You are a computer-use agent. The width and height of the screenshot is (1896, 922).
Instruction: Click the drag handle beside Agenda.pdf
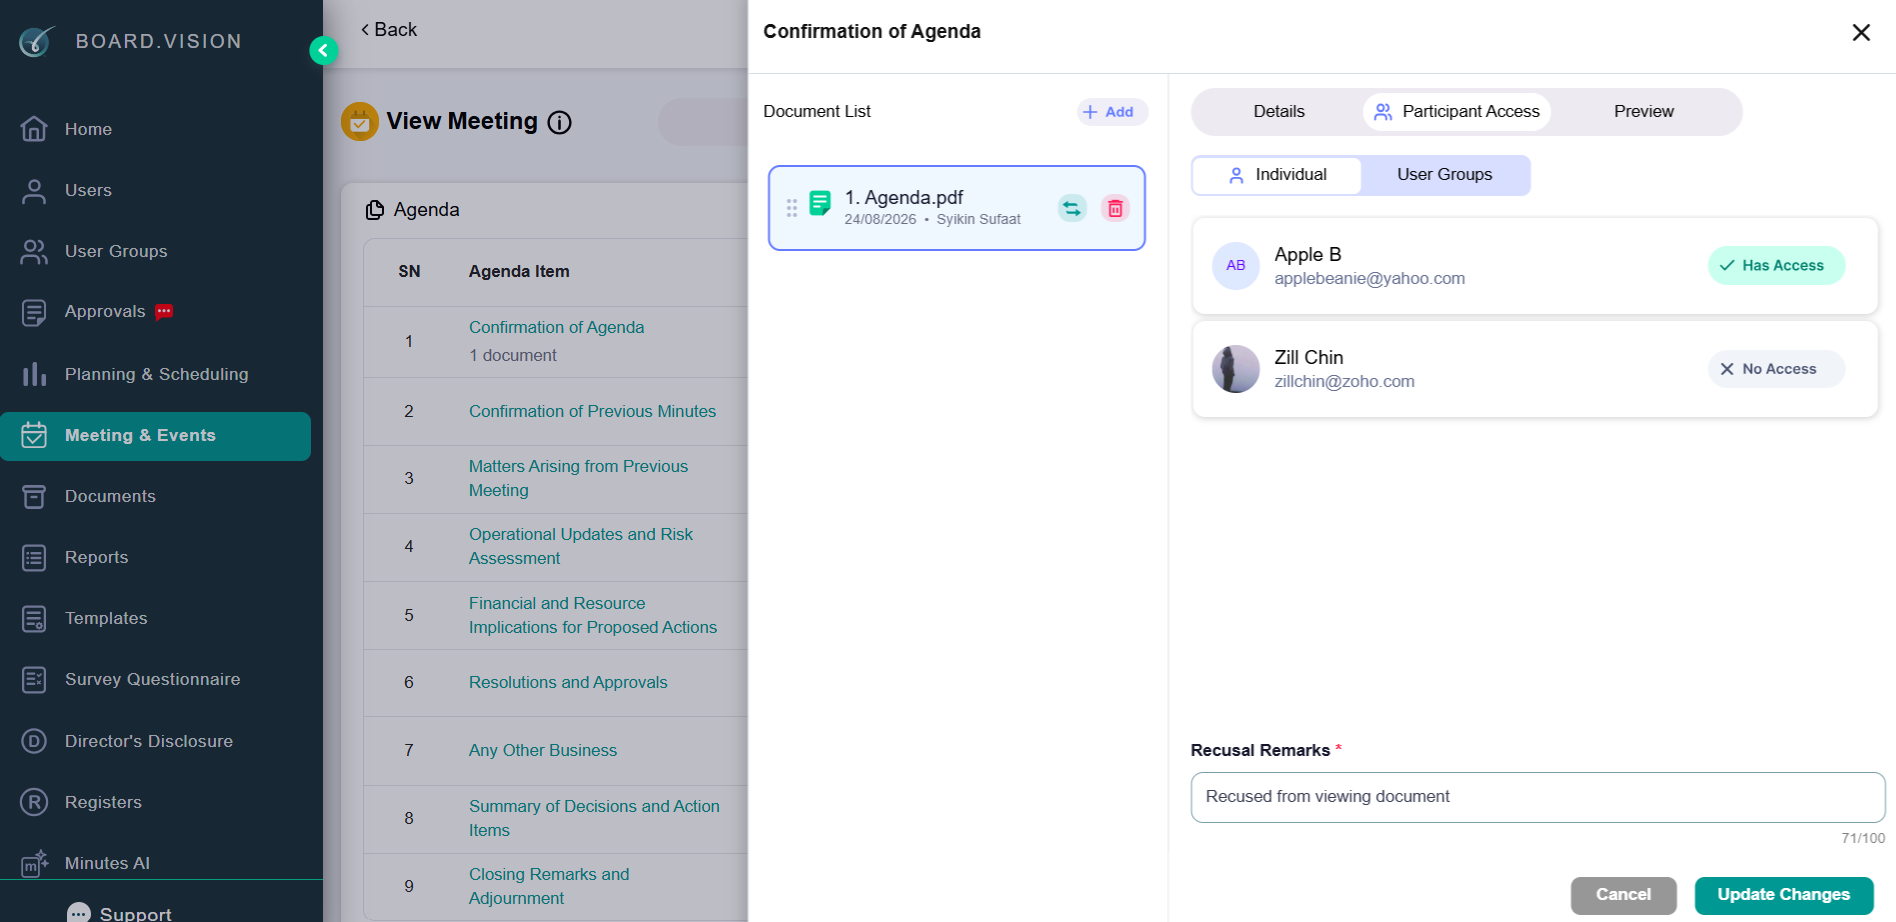pos(792,208)
